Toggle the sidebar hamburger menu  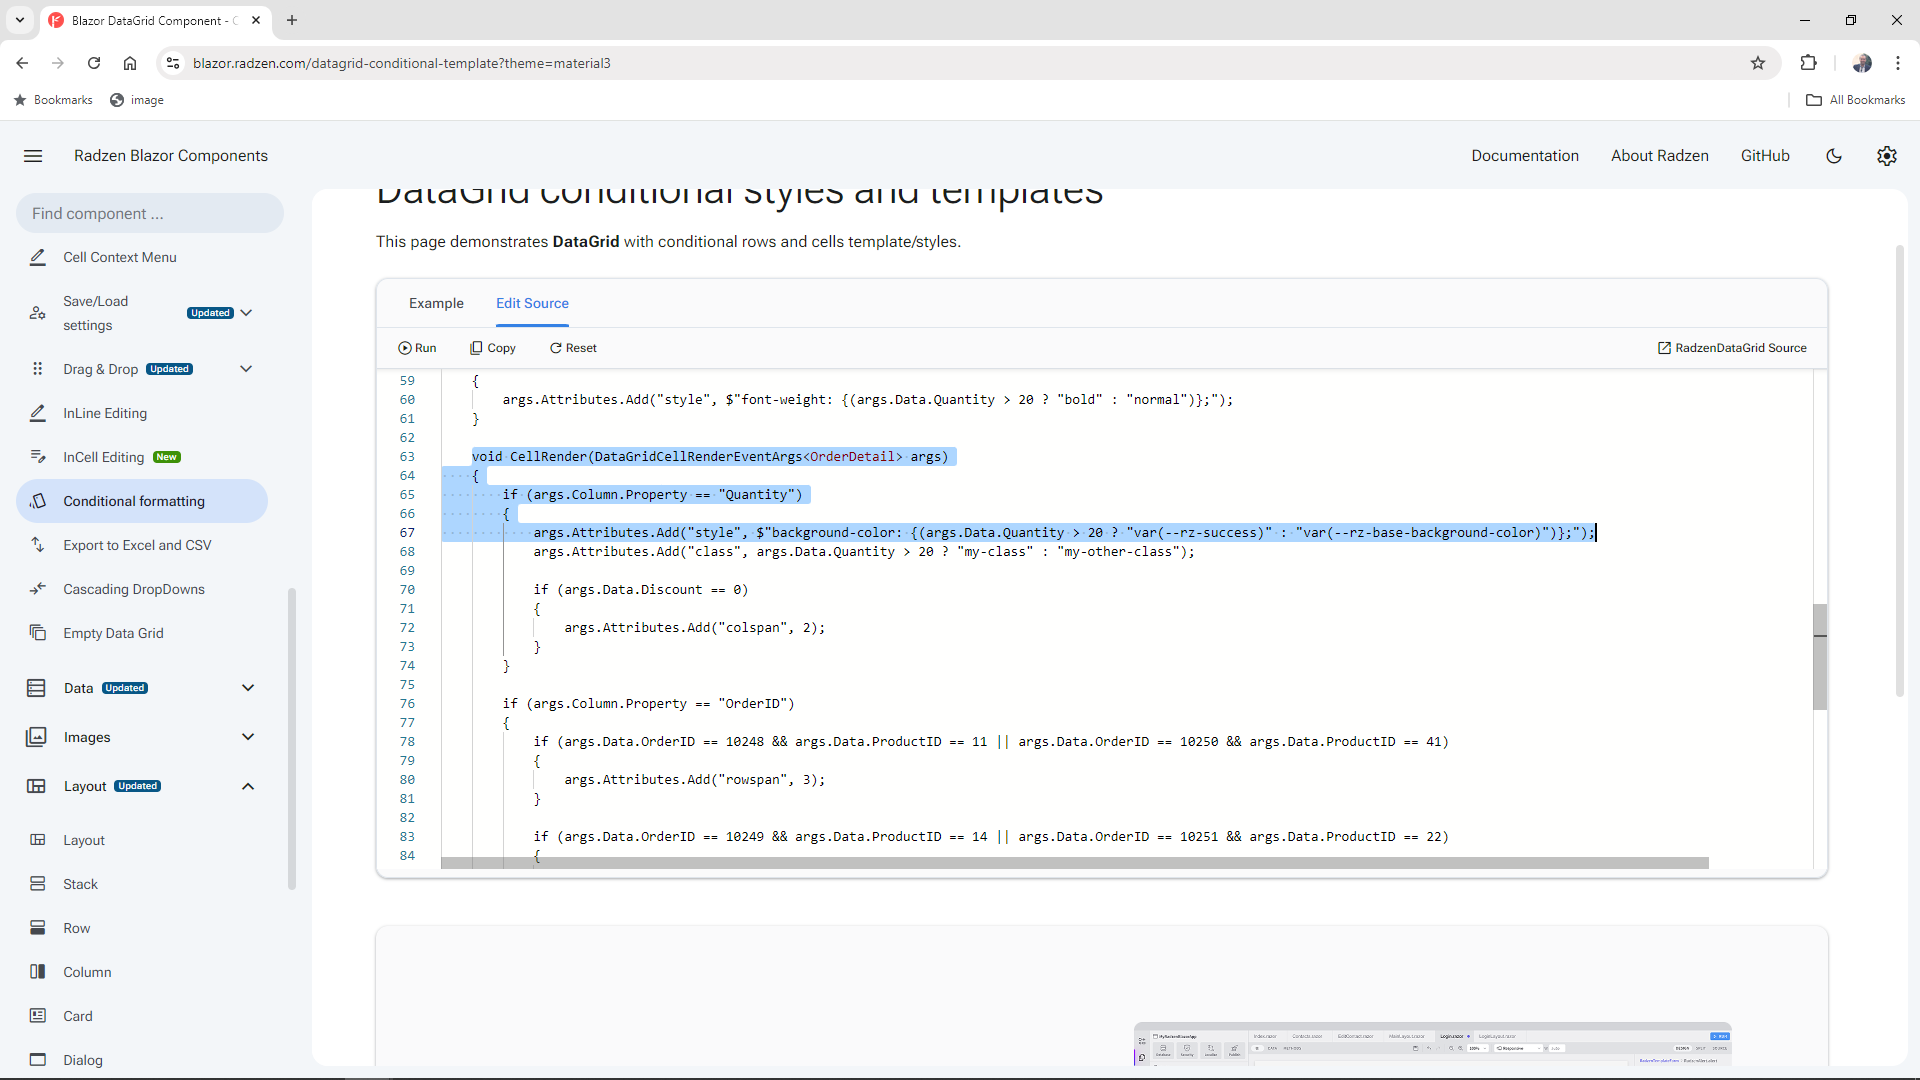click(x=33, y=156)
